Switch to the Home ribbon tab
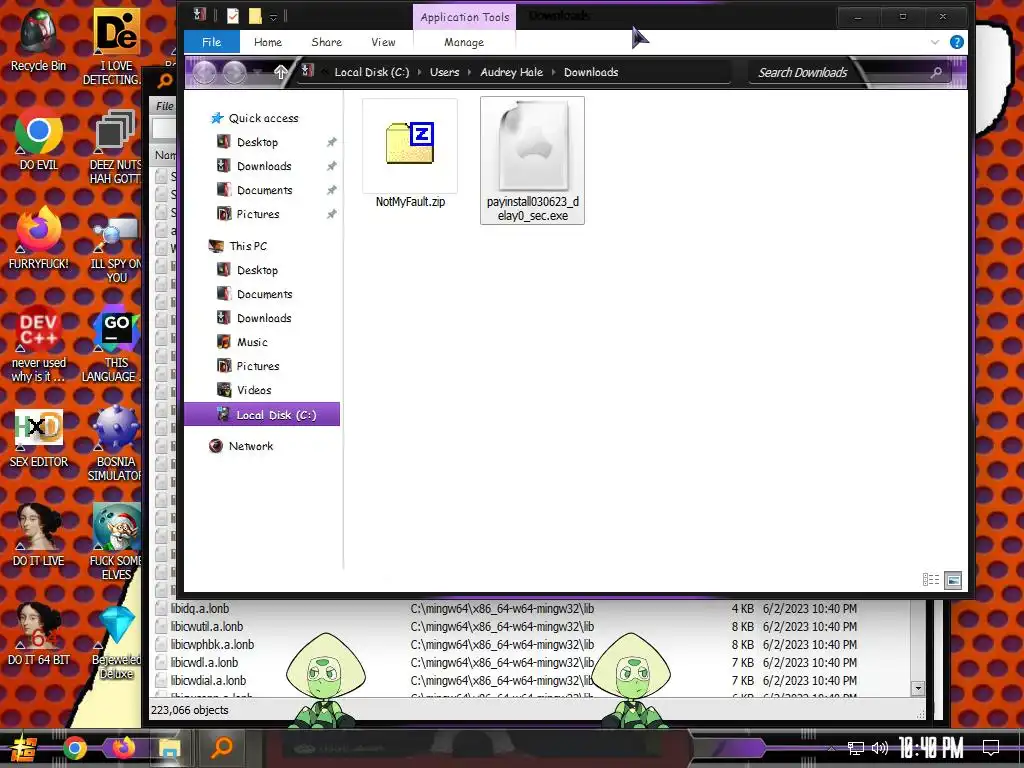 (268, 42)
